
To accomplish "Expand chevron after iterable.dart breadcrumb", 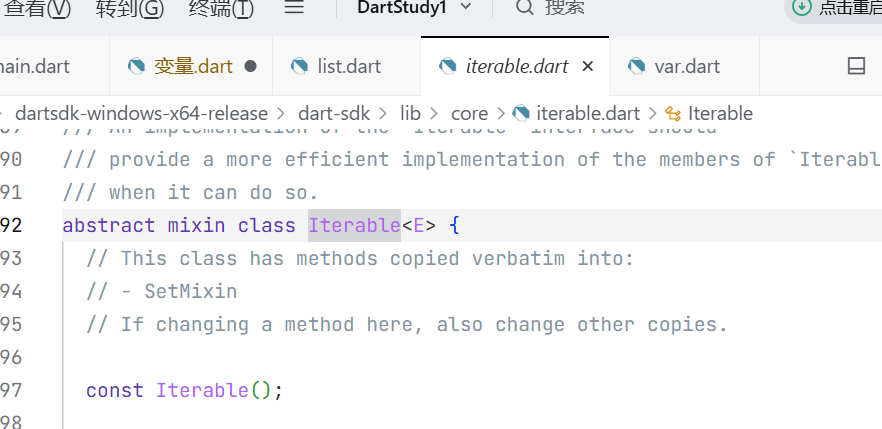I will pos(652,114).
